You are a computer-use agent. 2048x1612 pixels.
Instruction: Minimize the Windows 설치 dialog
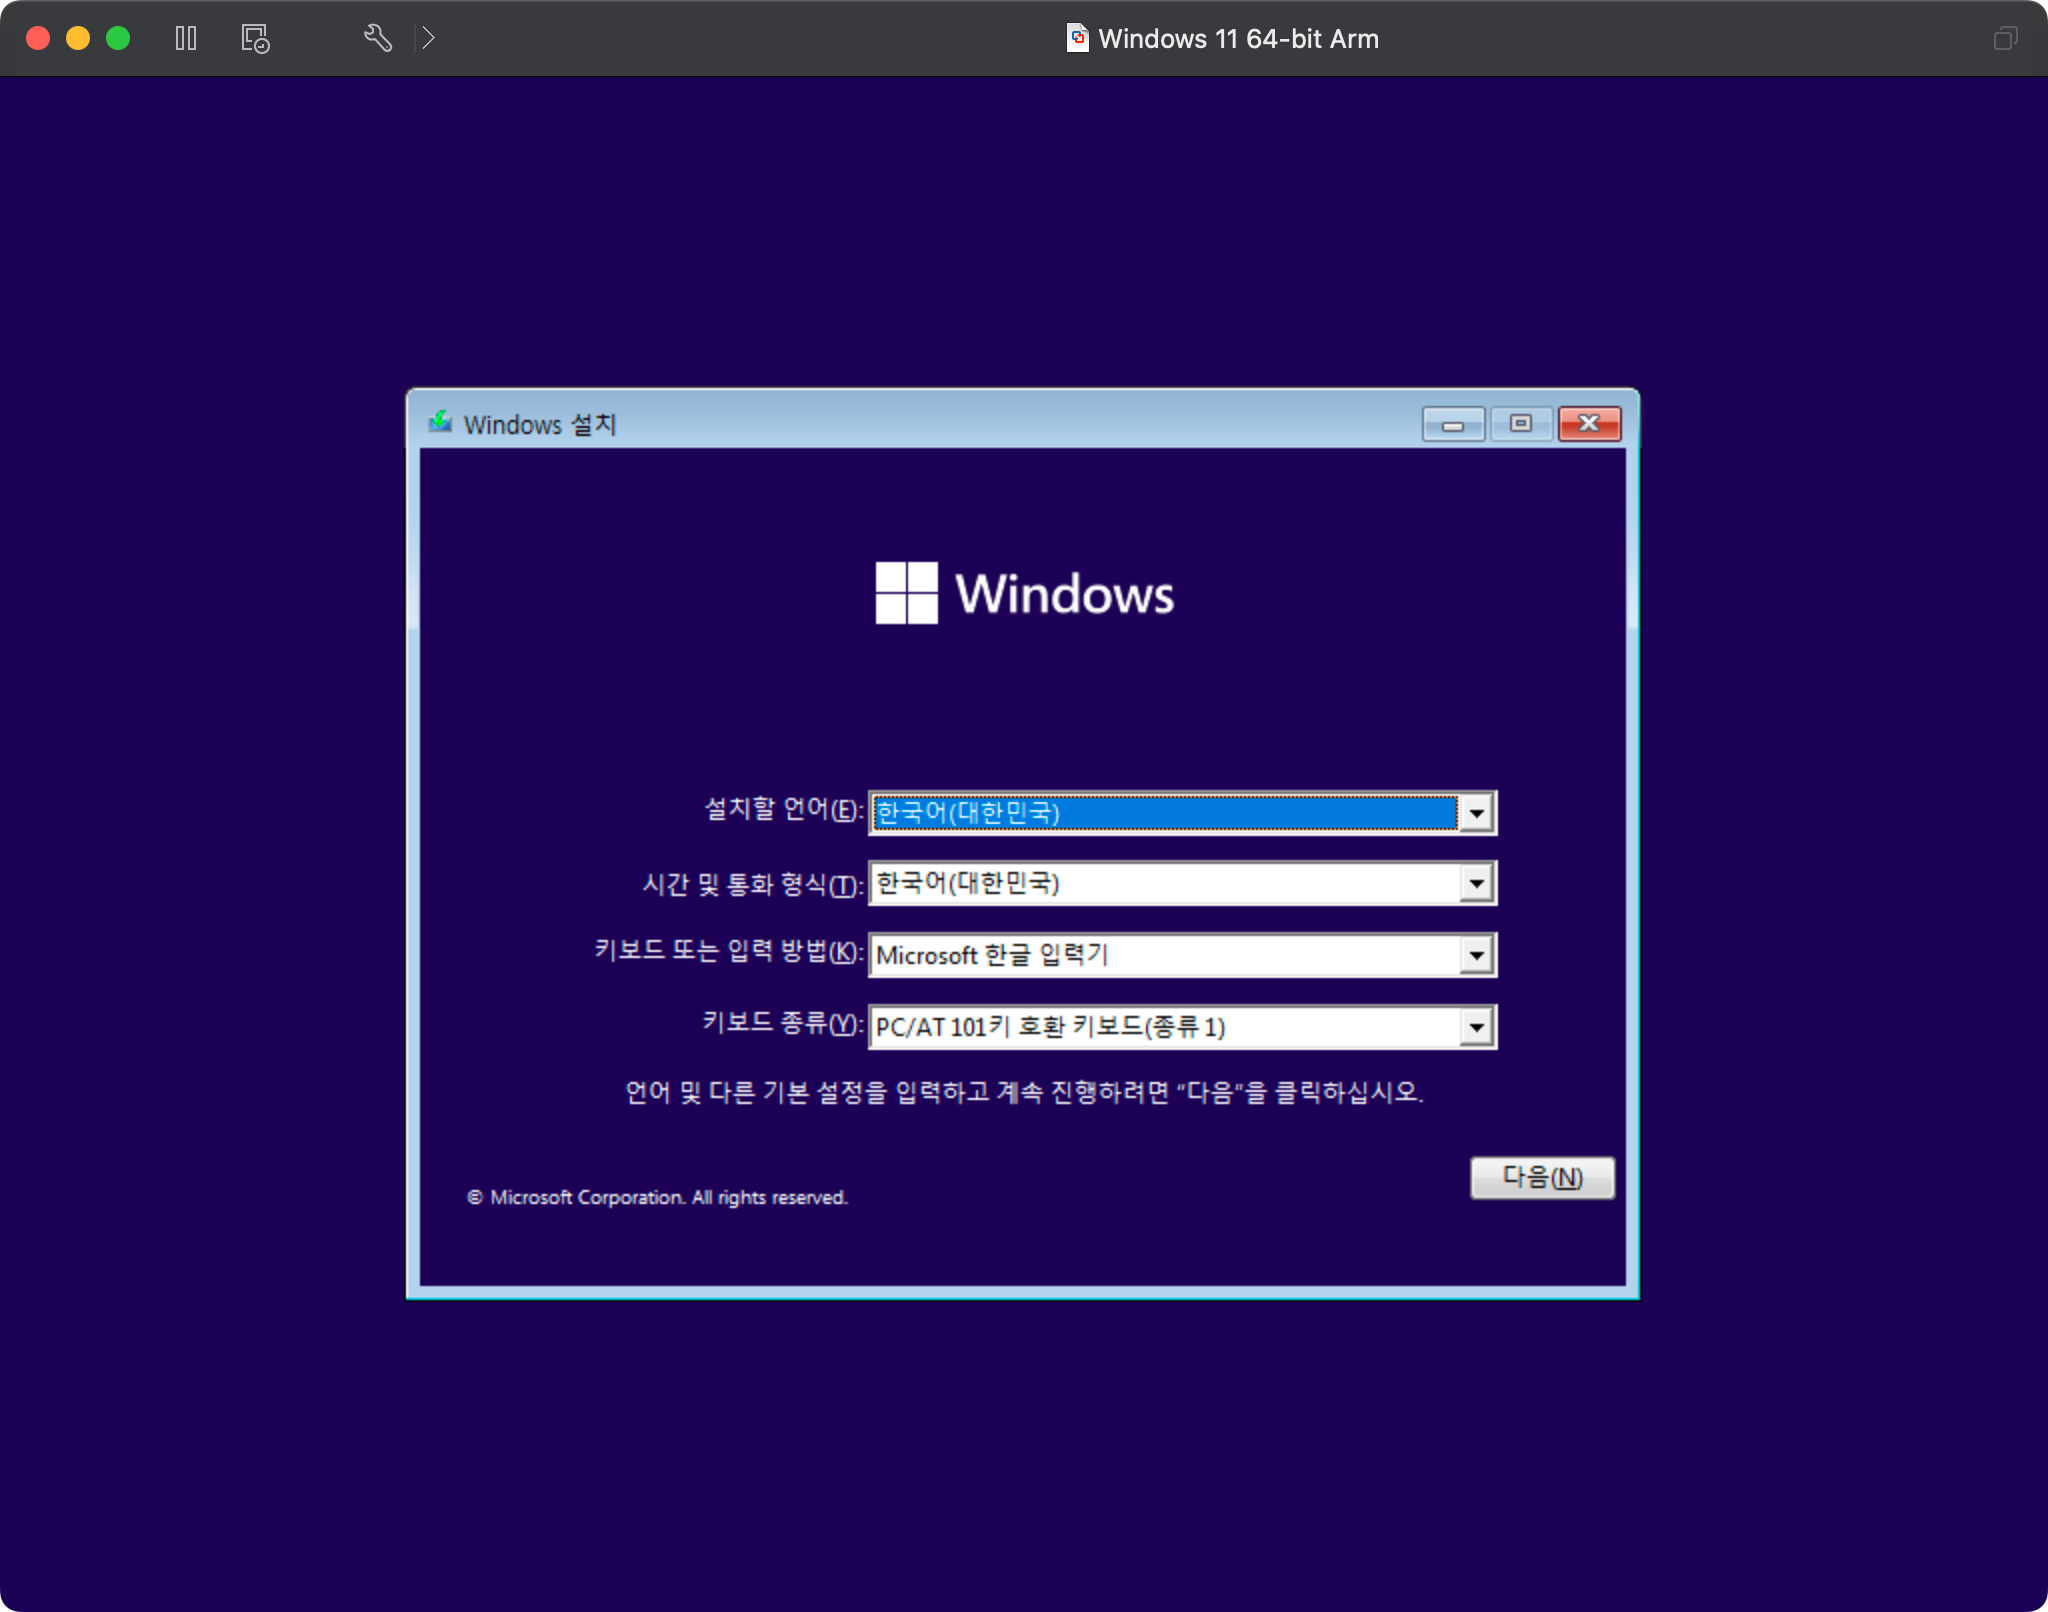coord(1453,424)
